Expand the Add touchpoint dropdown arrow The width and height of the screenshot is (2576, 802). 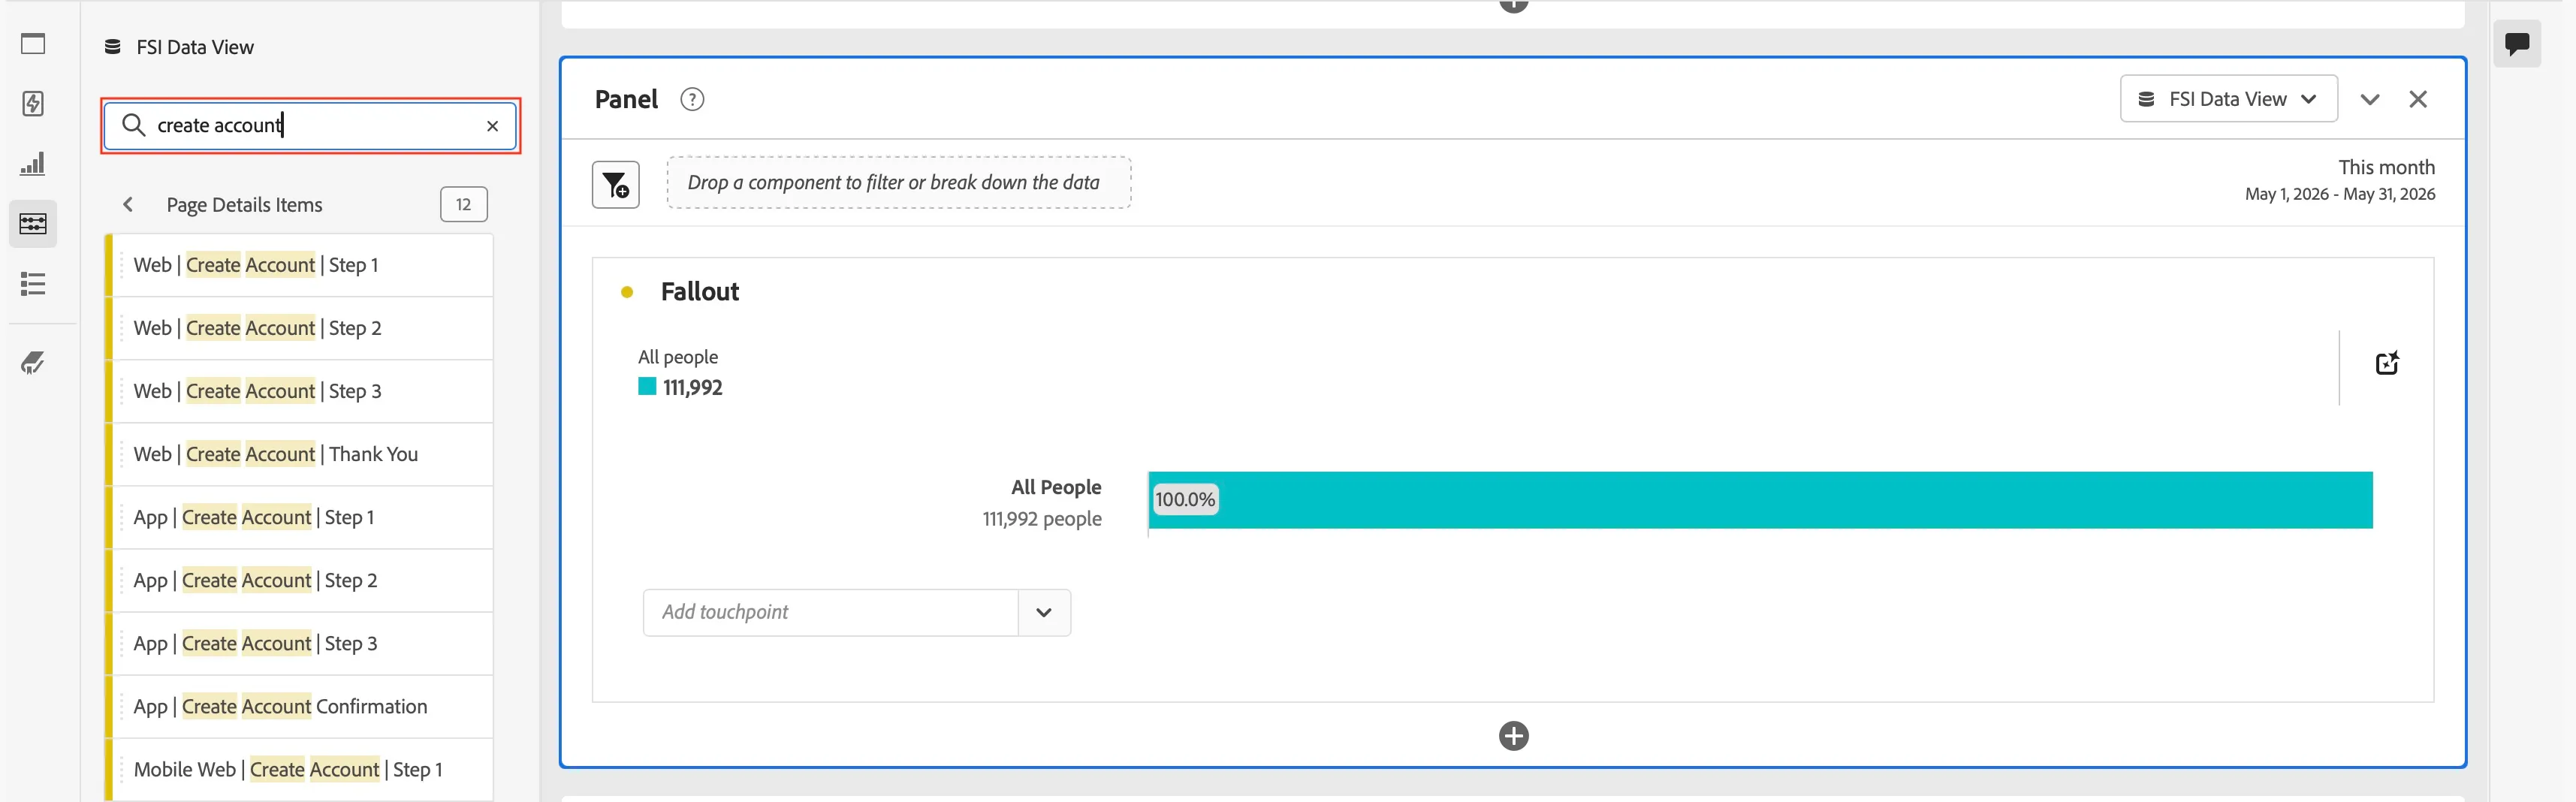(1044, 613)
